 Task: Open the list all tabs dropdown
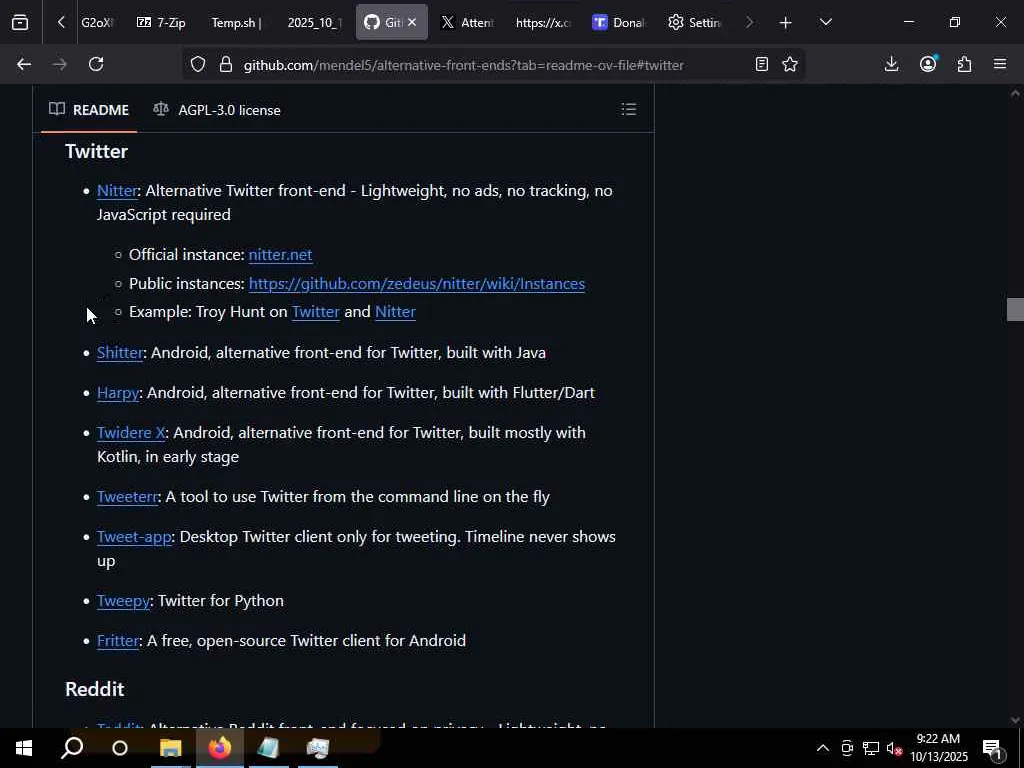(826, 22)
